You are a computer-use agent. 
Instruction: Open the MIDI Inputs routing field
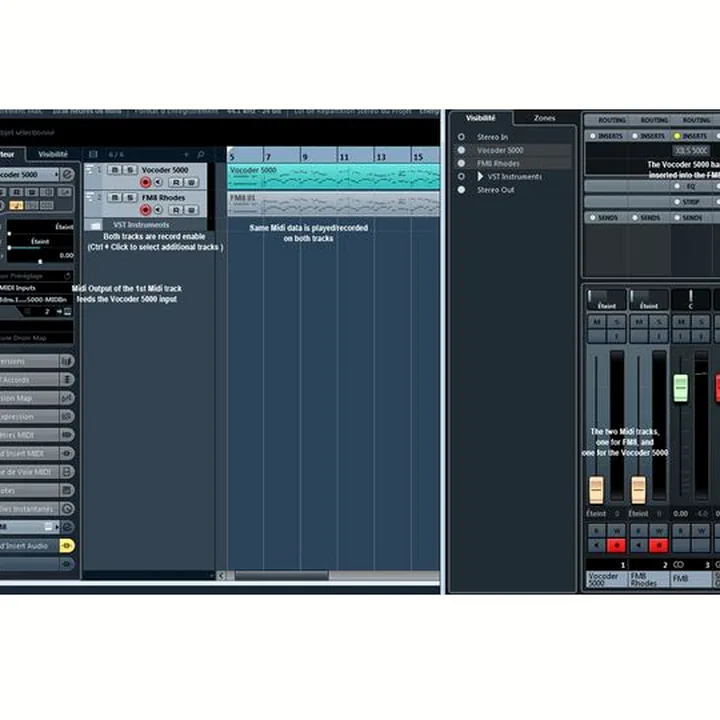(36, 288)
